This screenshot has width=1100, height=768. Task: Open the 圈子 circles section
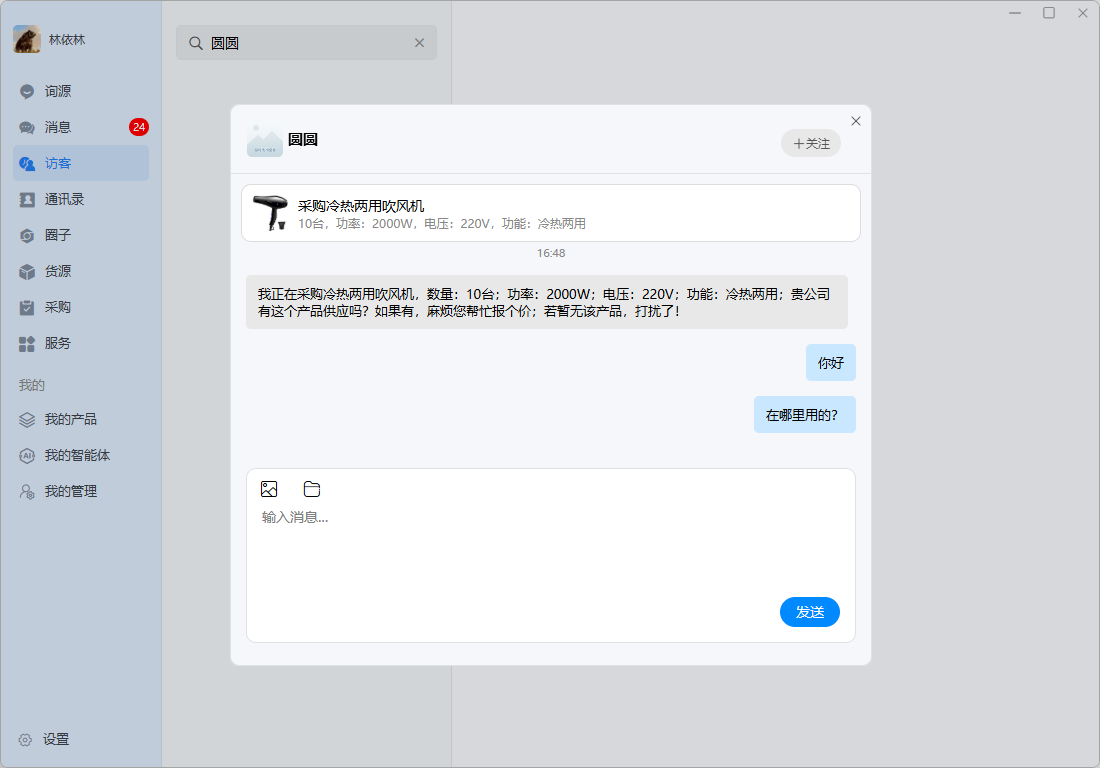81,235
